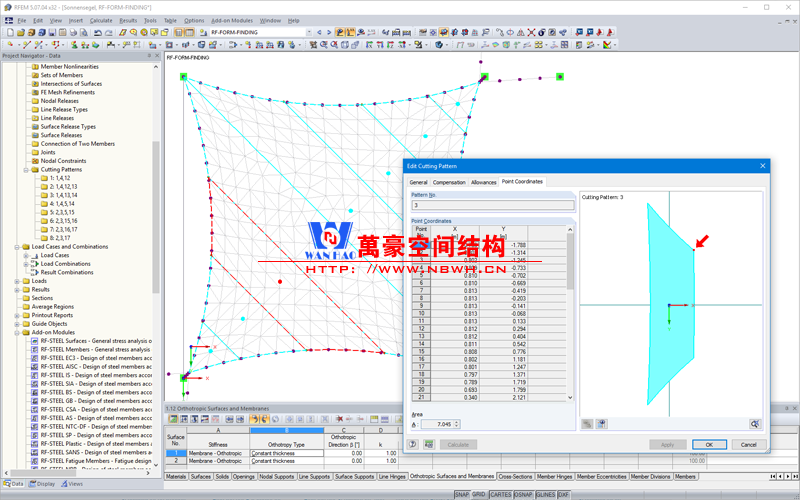This screenshot has height=500, width=800.
Task: Click the open folder icon in the toolbar
Action: pos(20,32)
